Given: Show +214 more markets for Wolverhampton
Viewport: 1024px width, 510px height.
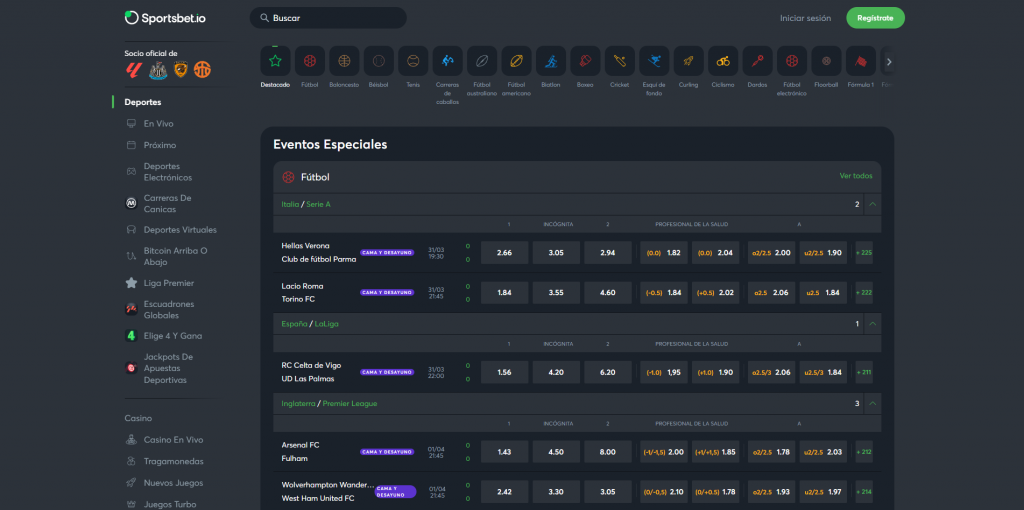Looking at the screenshot, I should [x=864, y=492].
